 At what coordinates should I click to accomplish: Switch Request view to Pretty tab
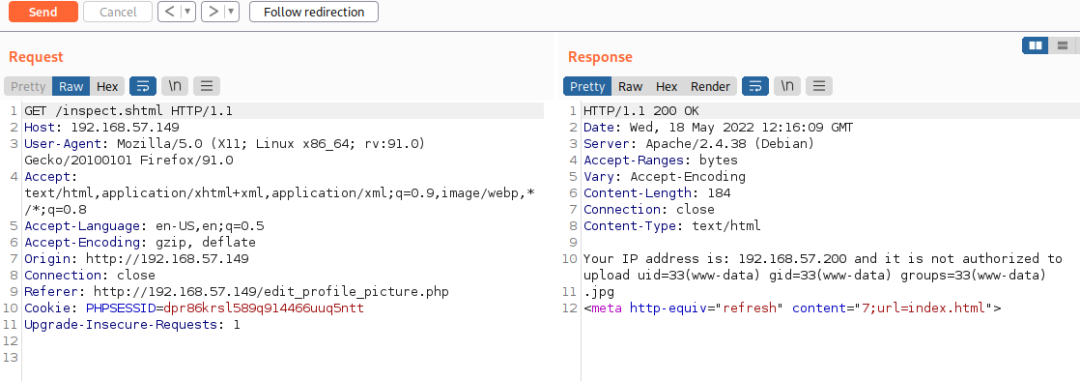coord(28,86)
